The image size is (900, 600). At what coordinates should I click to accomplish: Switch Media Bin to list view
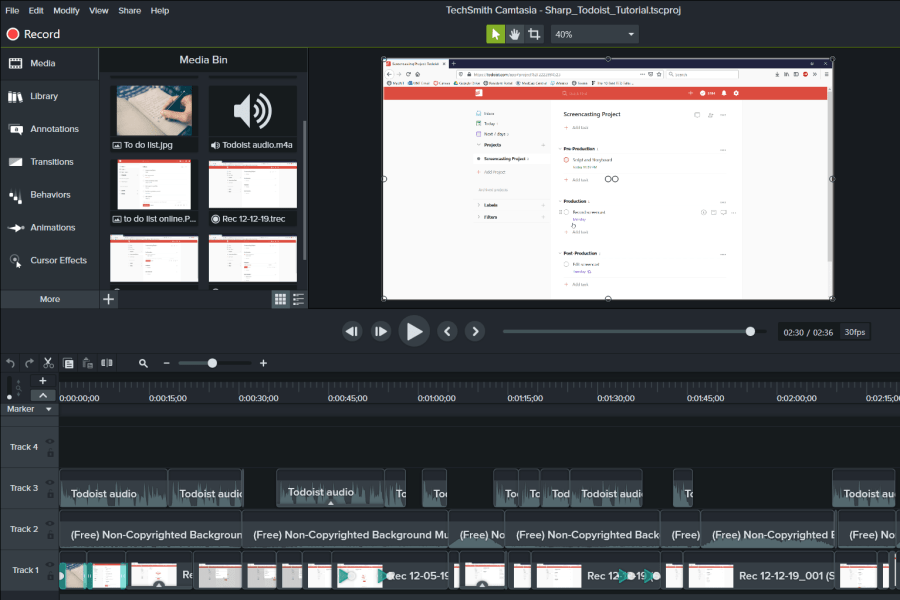[298, 299]
